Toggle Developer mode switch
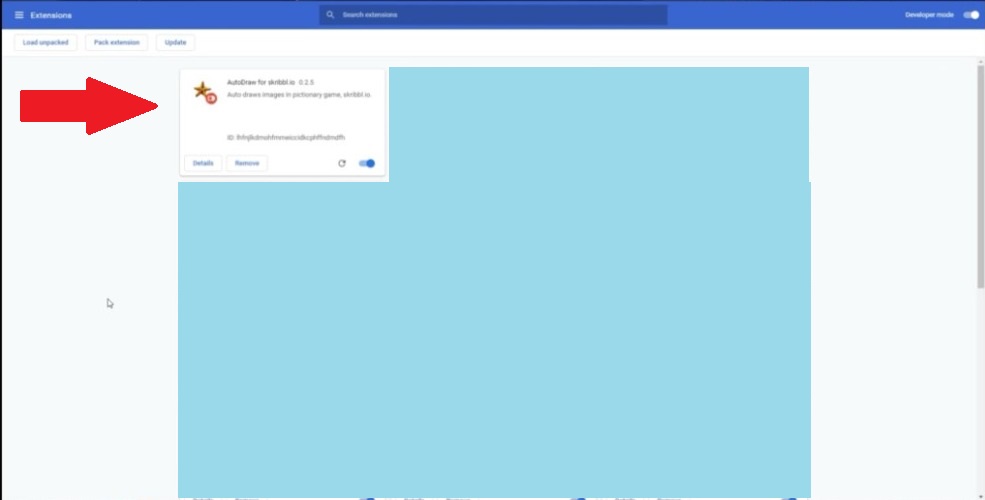 point(971,15)
